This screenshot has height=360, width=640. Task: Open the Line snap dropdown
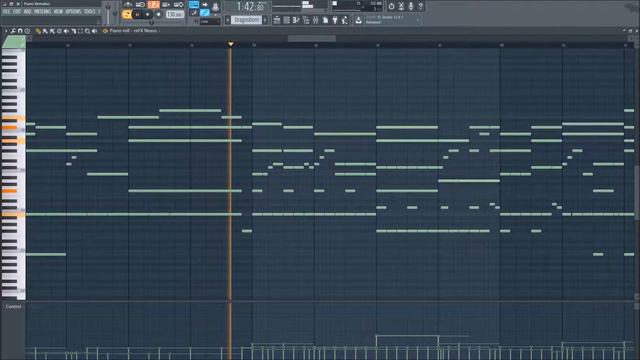(x=210, y=21)
